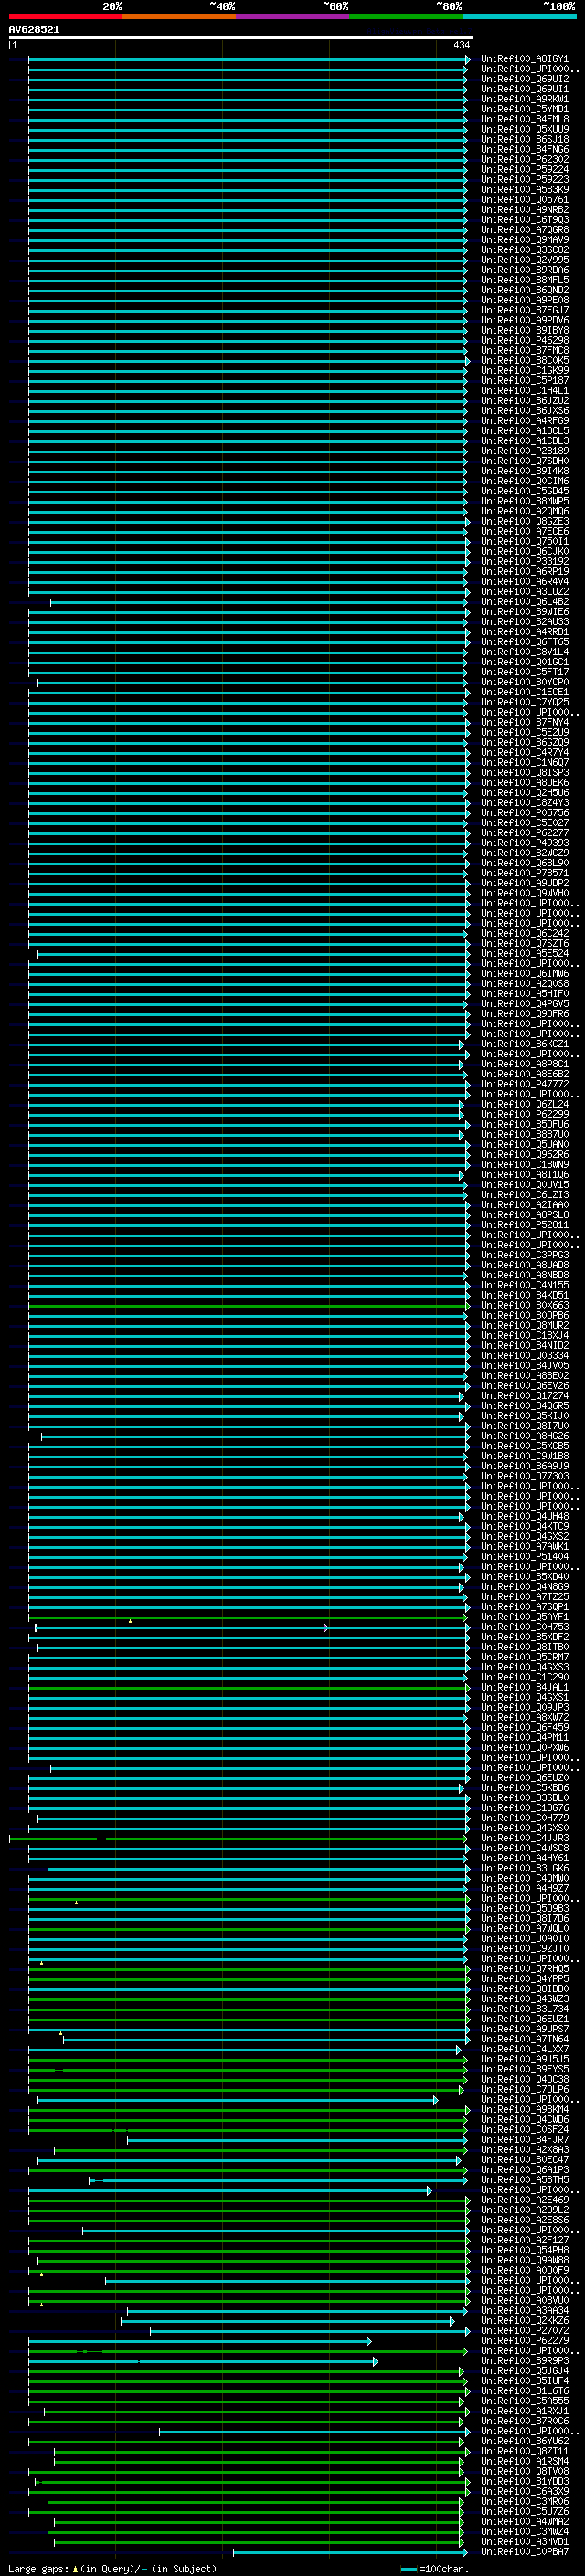Select hit label UniRef100_B4KD51
The height and width of the screenshot is (2576, 585).
coord(524,1295)
